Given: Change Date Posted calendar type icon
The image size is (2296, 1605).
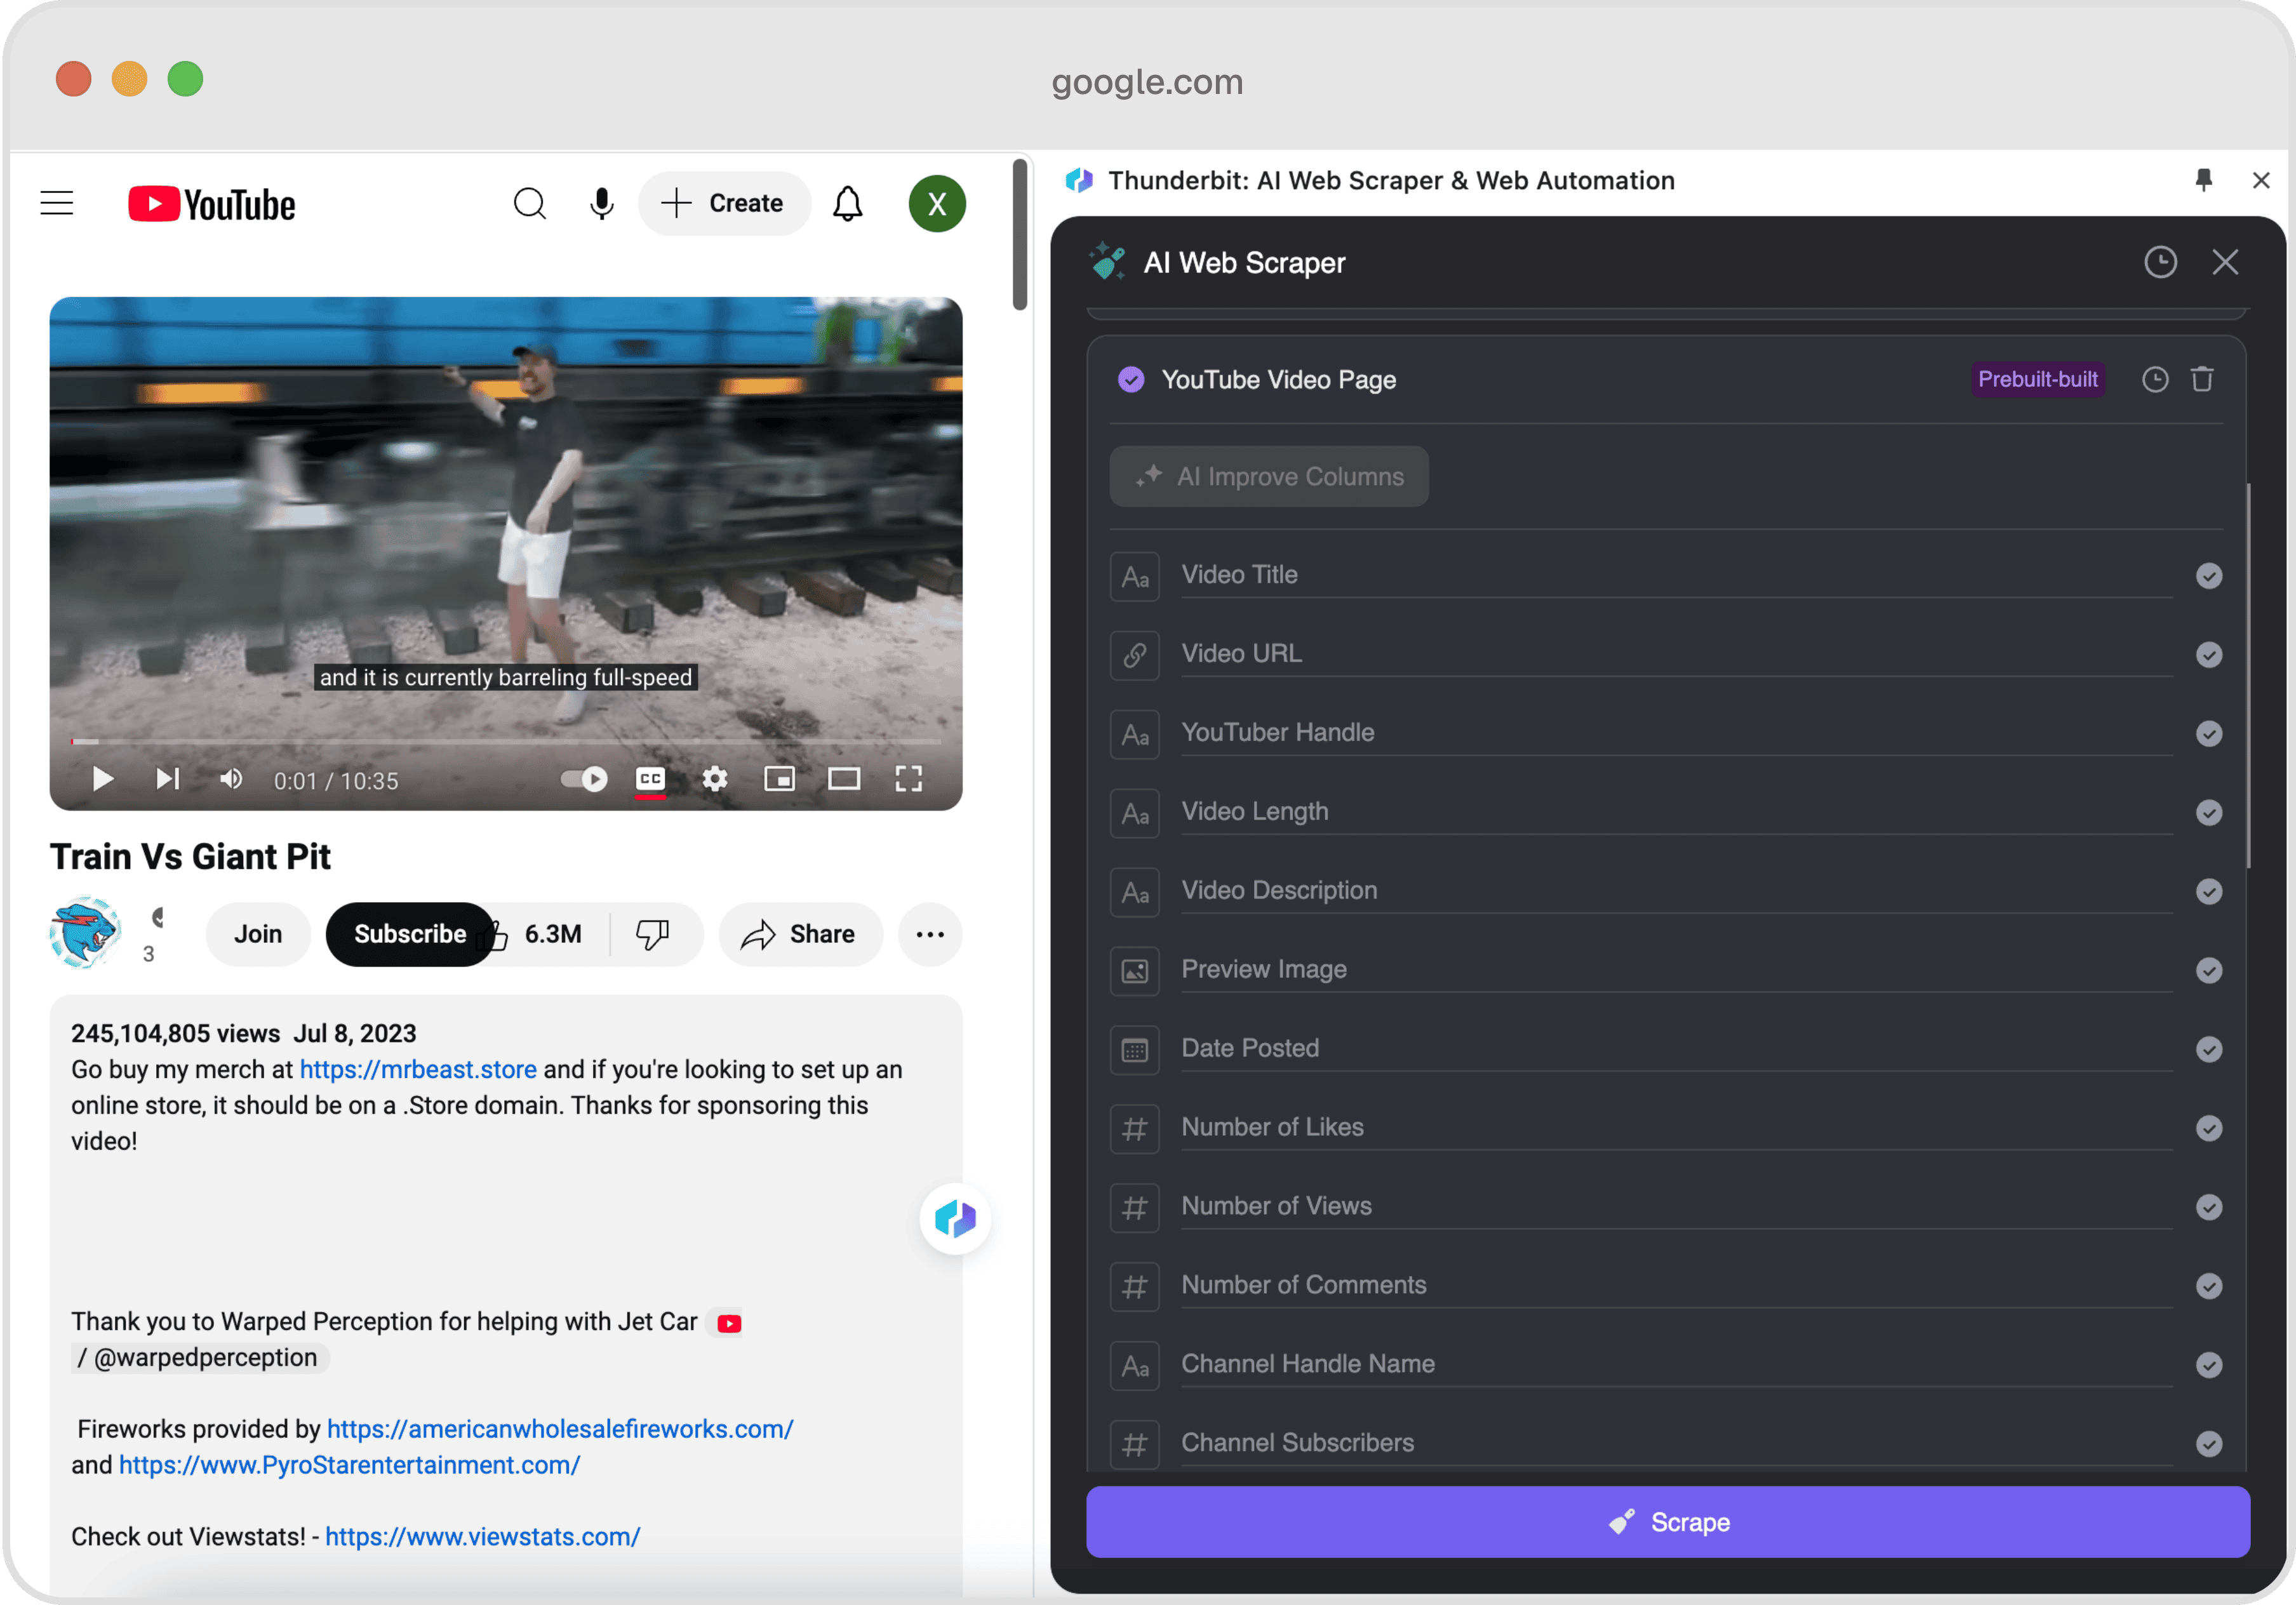Looking at the screenshot, I should coord(1134,1050).
